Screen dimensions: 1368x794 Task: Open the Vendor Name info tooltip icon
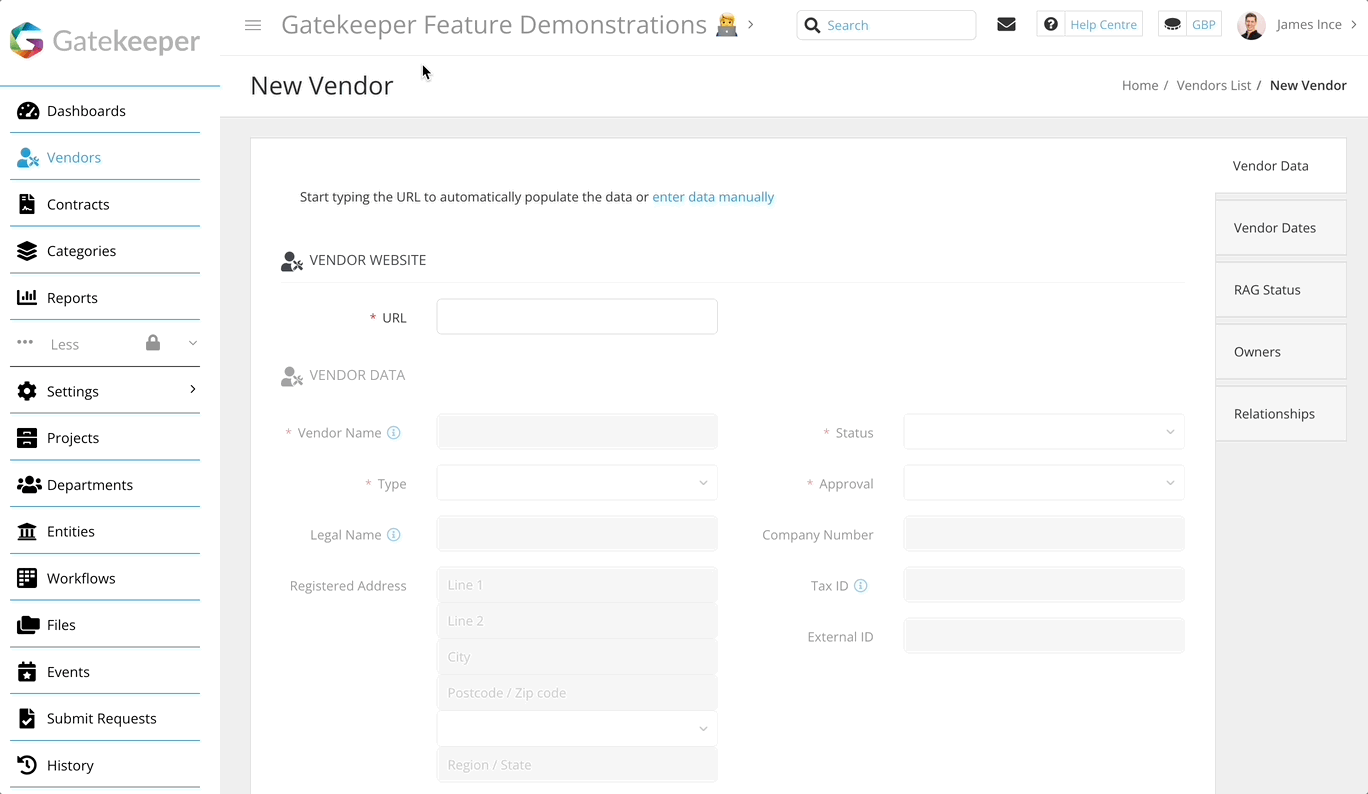(394, 432)
